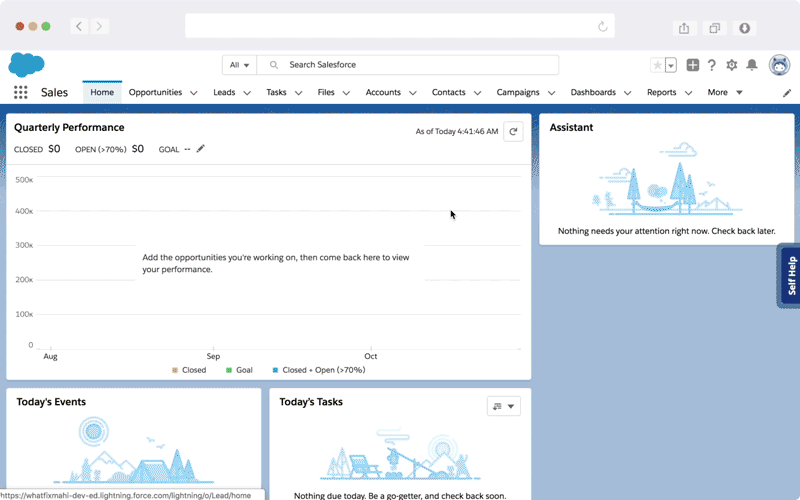The width and height of the screenshot is (800, 500).
Task: Open the Today's Tasks filter dropdown
Action: coord(504,406)
